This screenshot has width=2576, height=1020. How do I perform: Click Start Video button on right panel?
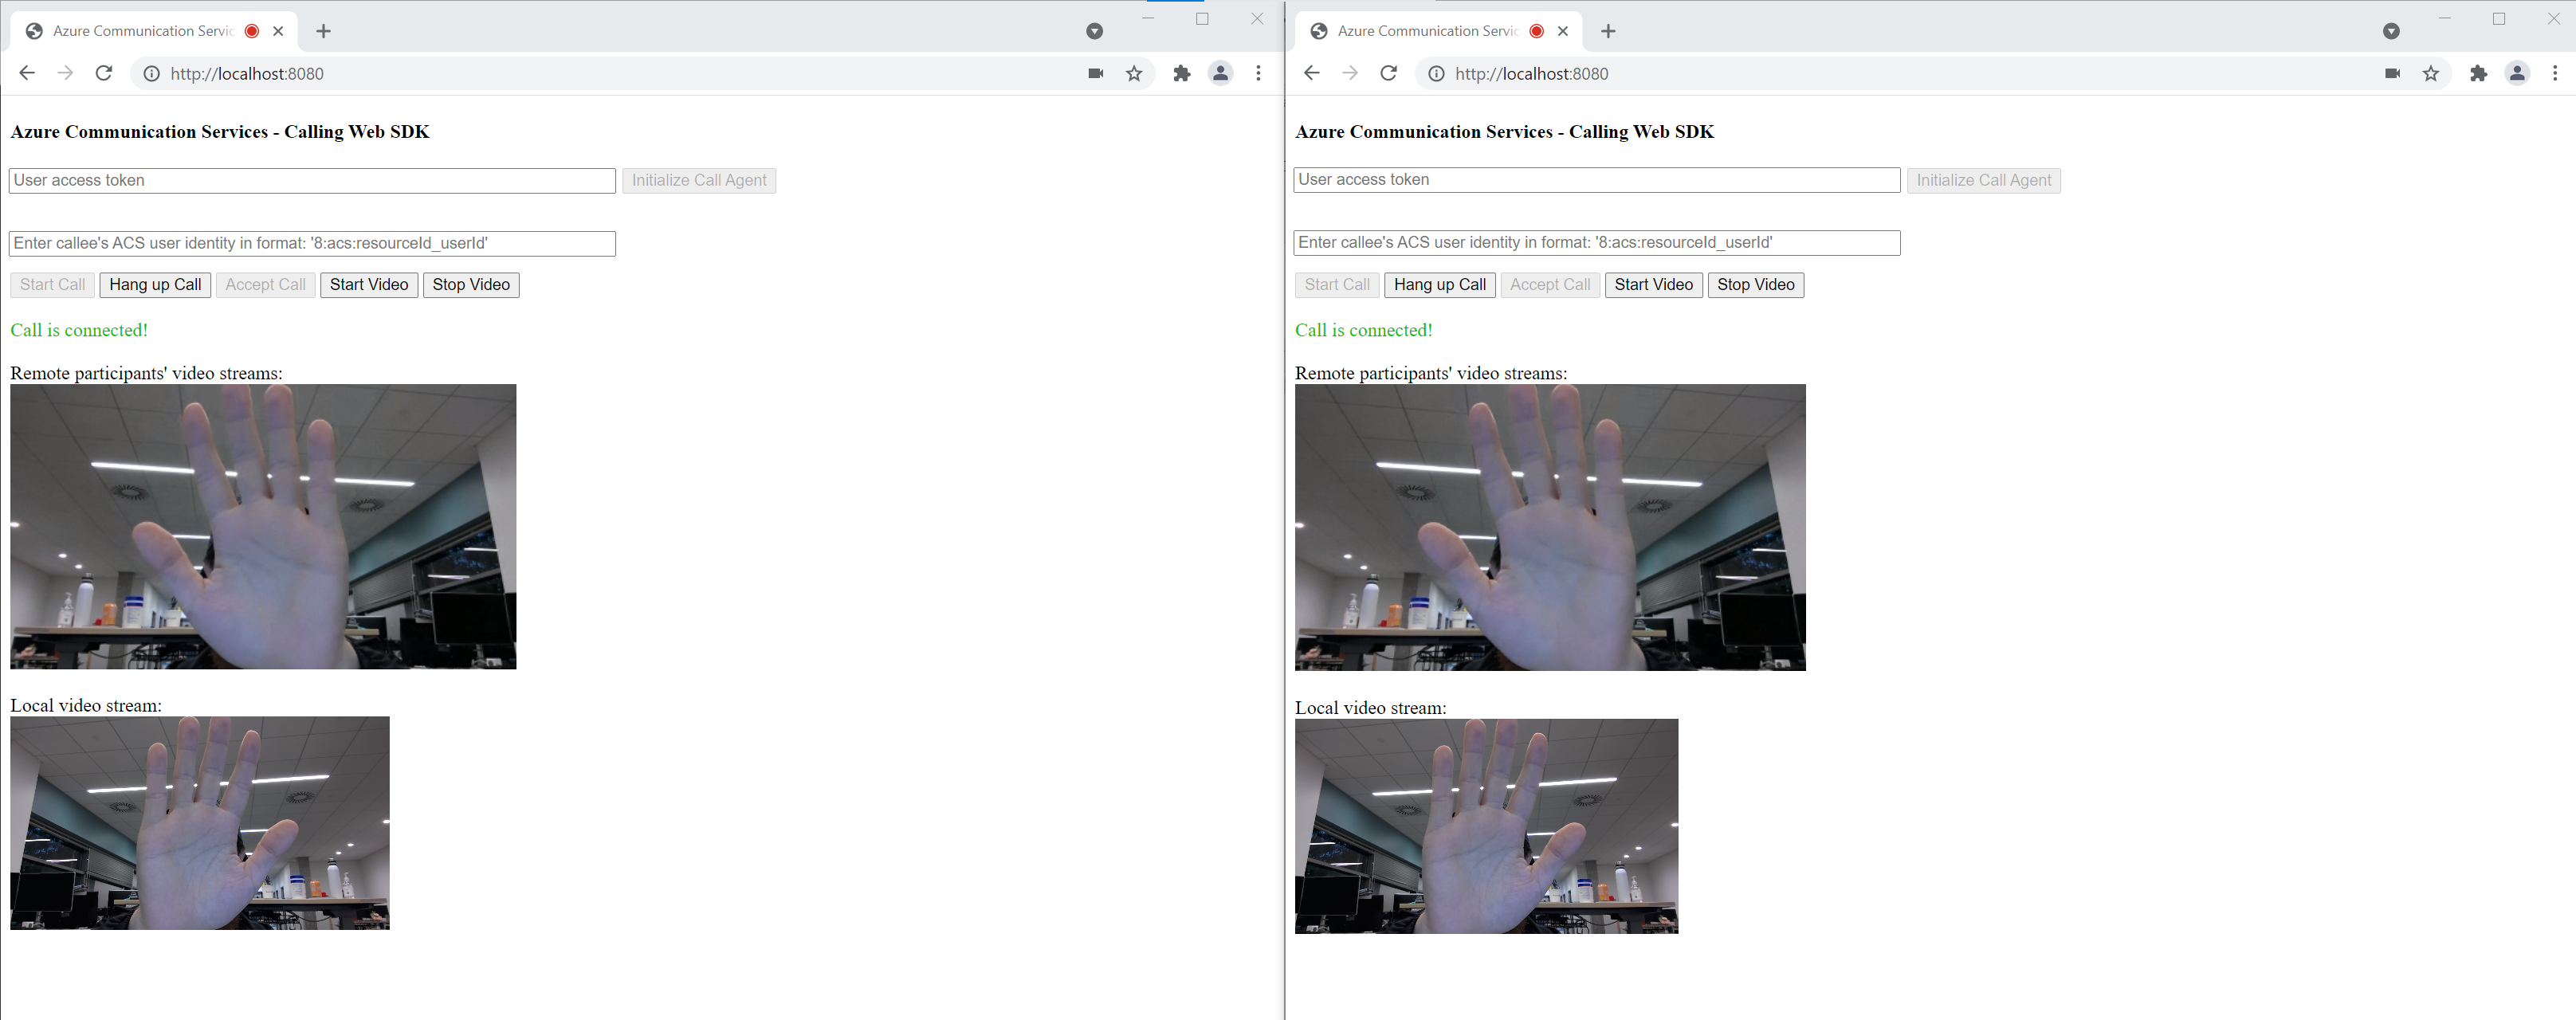click(x=1651, y=284)
